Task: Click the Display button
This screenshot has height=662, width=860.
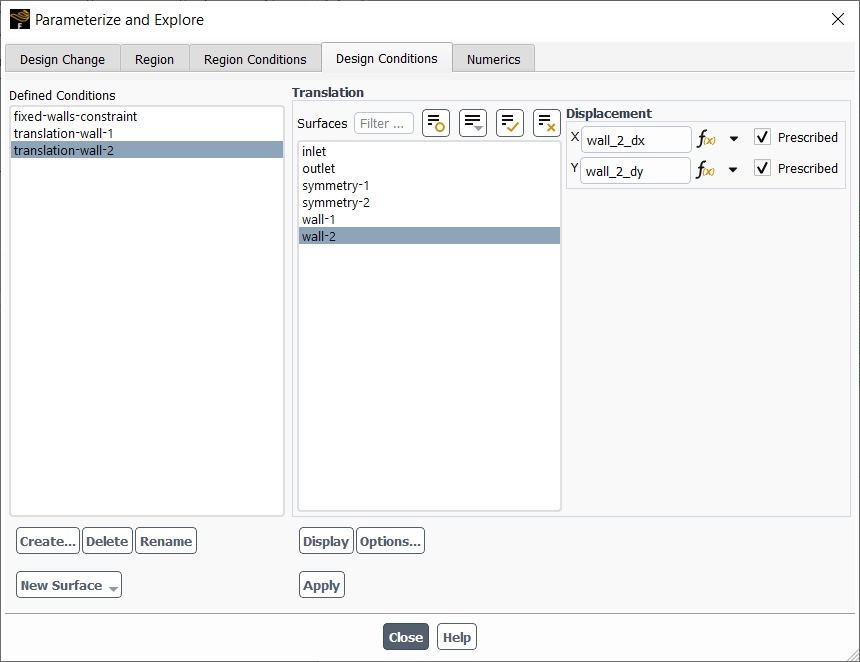Action: (x=325, y=540)
